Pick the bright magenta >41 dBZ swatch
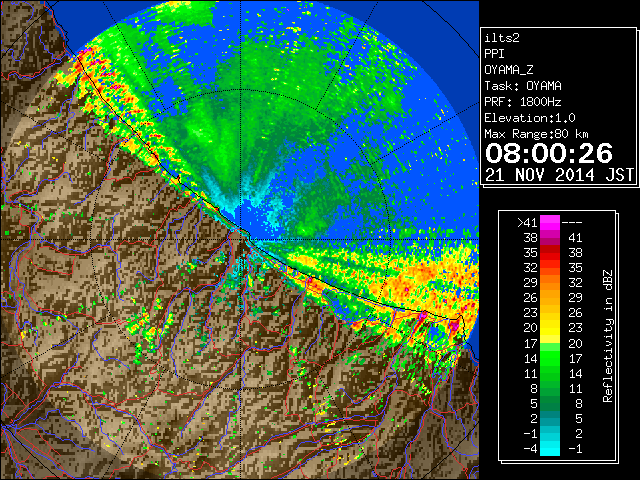 550,222
